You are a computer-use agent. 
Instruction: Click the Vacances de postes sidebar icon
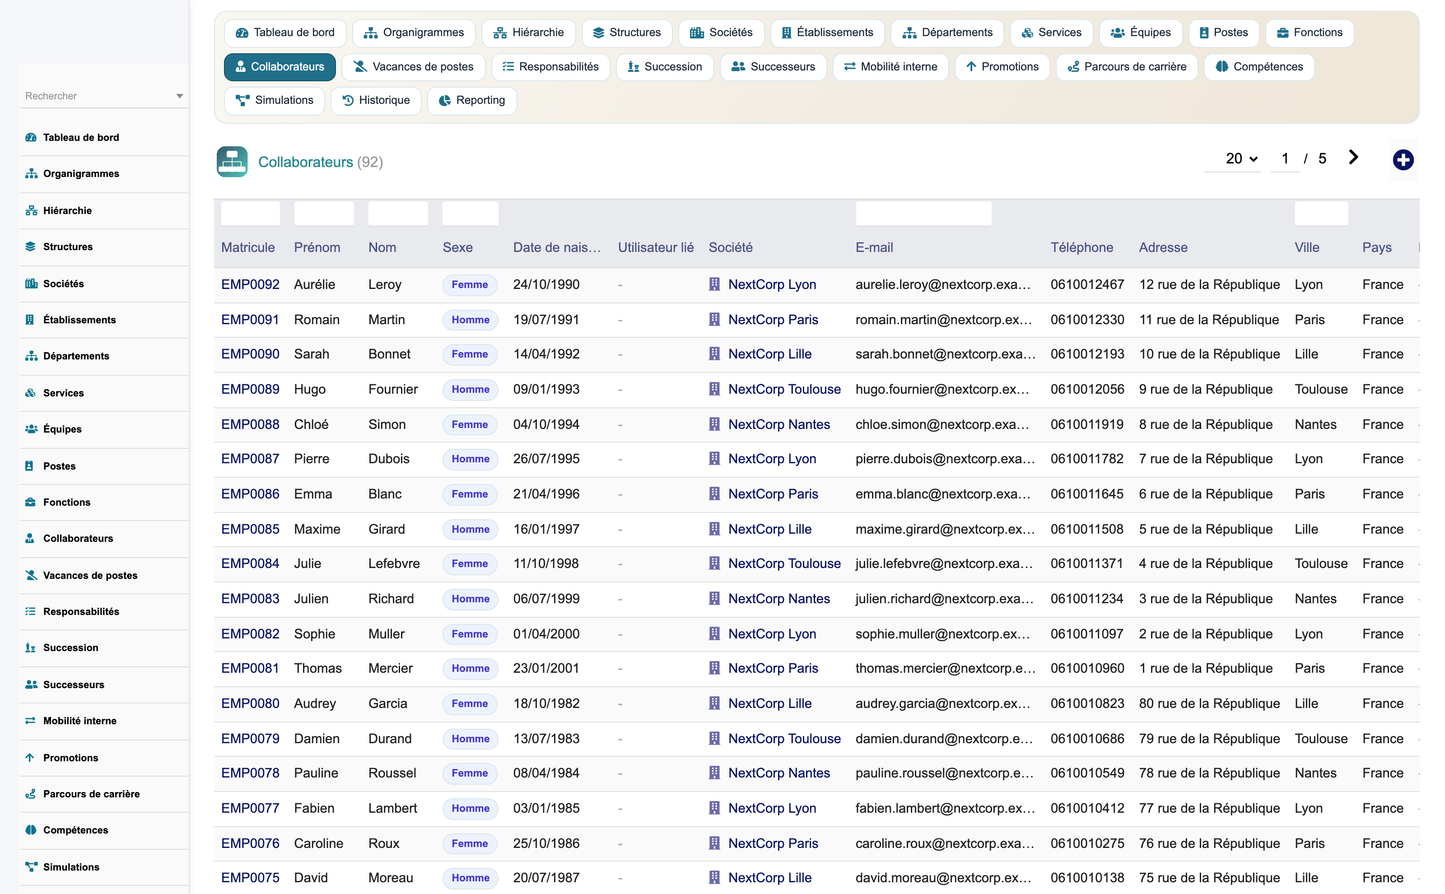tap(31, 575)
